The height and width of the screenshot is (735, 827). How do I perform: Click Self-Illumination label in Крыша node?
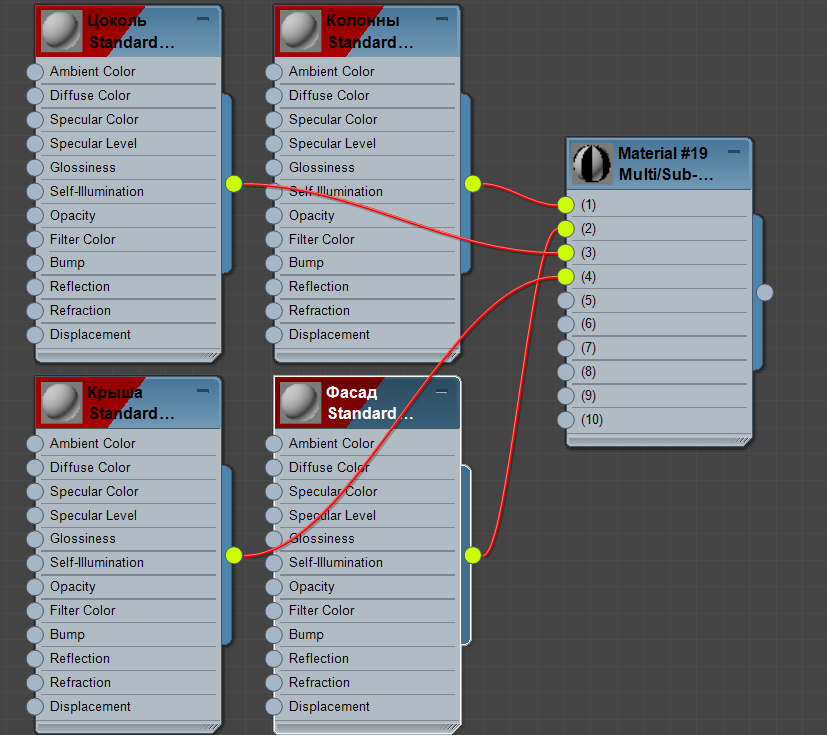pyautogui.click(x=97, y=563)
